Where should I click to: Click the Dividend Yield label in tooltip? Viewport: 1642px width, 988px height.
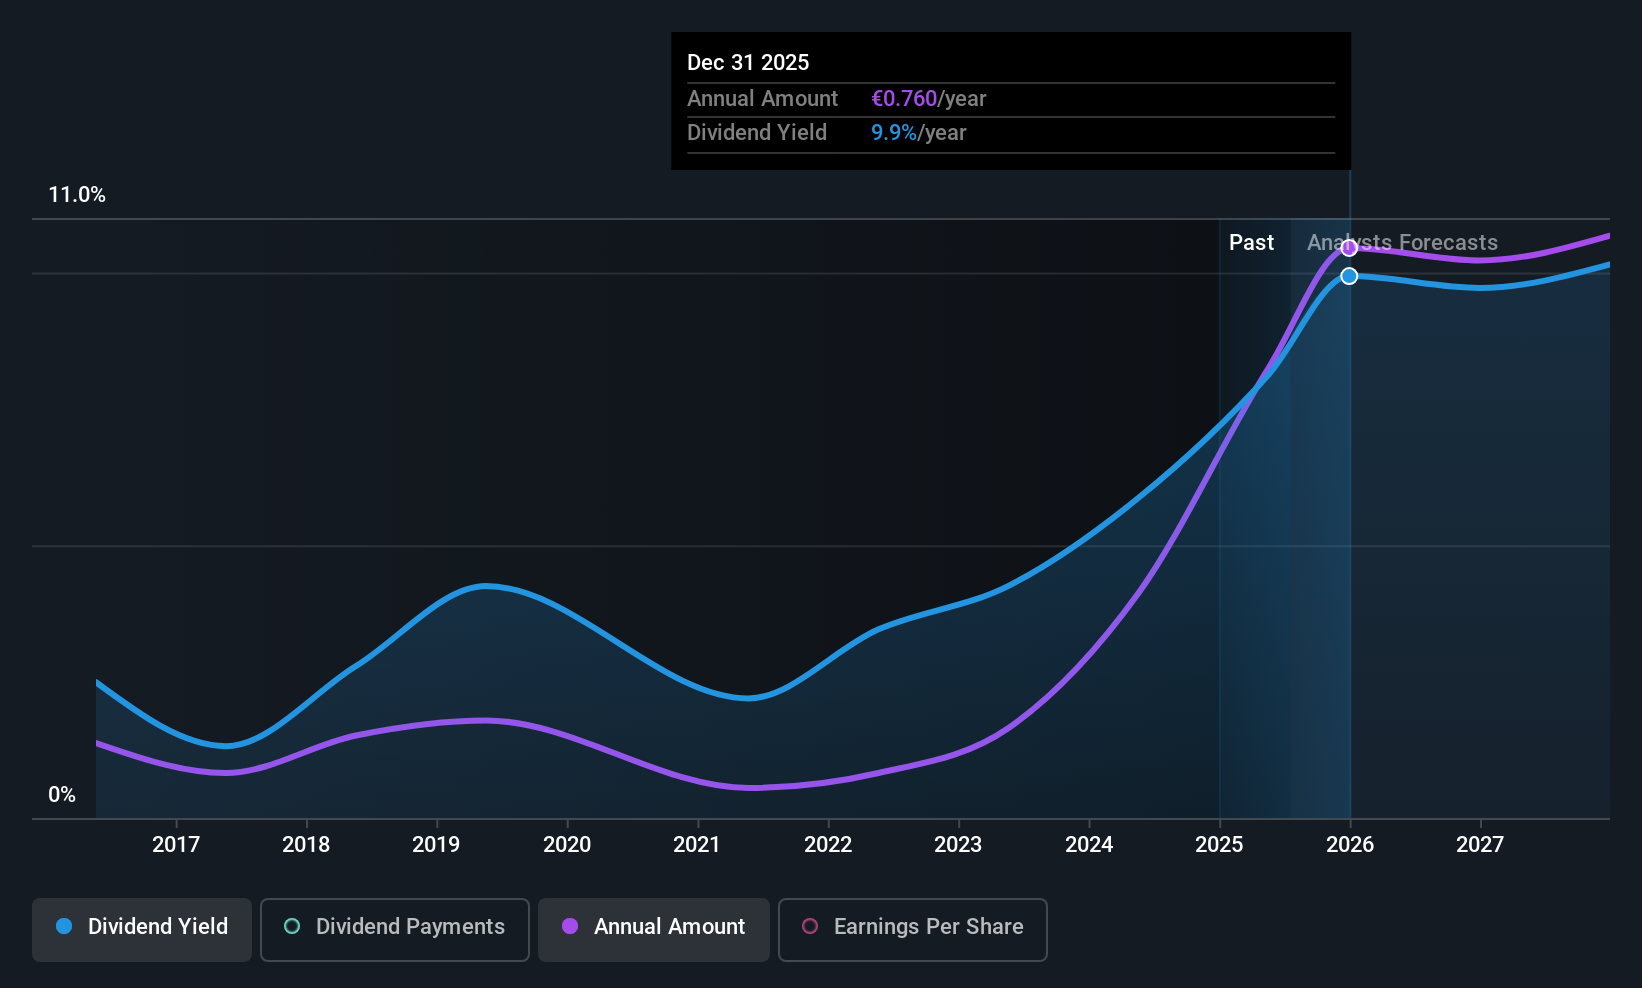[x=757, y=133]
